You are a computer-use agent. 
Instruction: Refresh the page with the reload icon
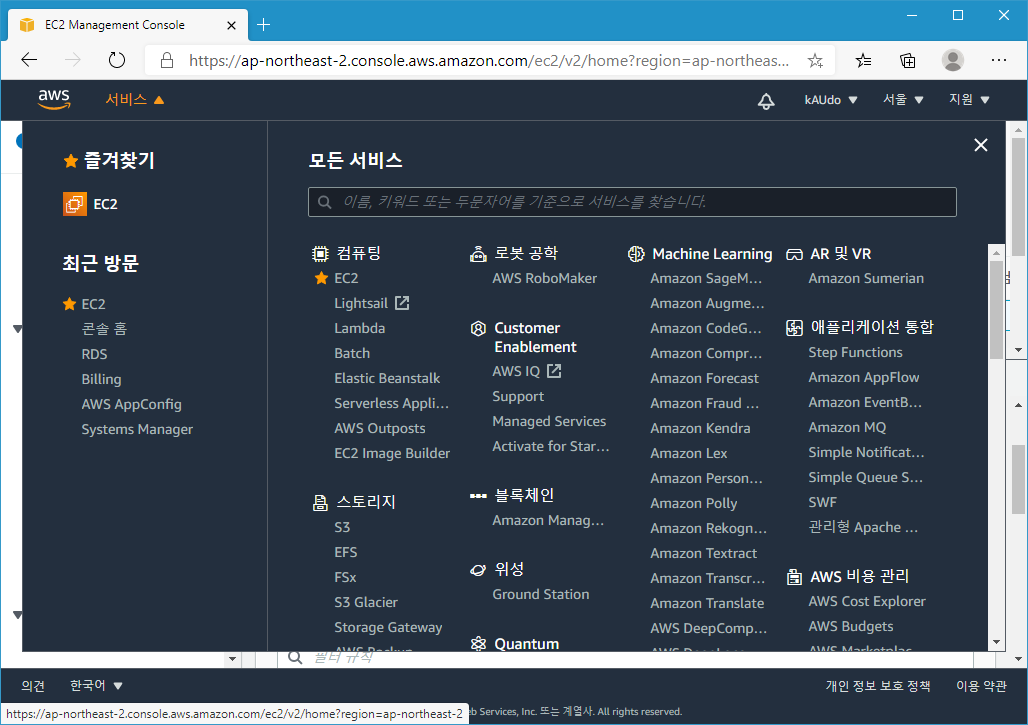[117, 60]
